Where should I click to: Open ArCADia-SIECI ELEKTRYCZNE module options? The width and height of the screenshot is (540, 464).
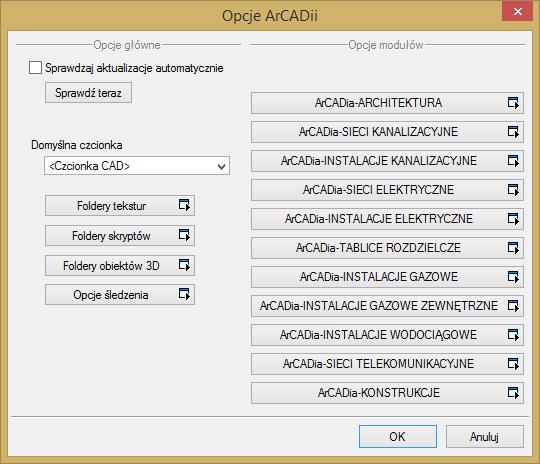[387, 190]
